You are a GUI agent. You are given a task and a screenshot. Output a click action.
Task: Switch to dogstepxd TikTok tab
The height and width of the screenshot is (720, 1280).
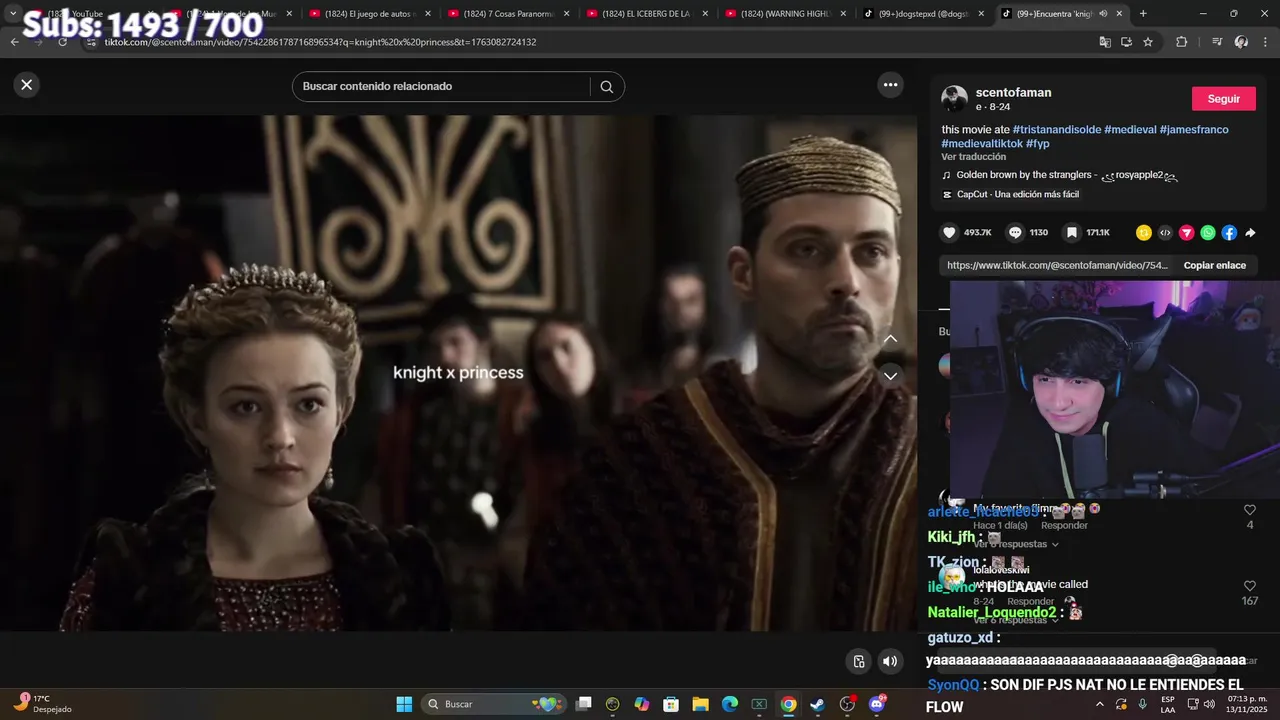click(924, 14)
